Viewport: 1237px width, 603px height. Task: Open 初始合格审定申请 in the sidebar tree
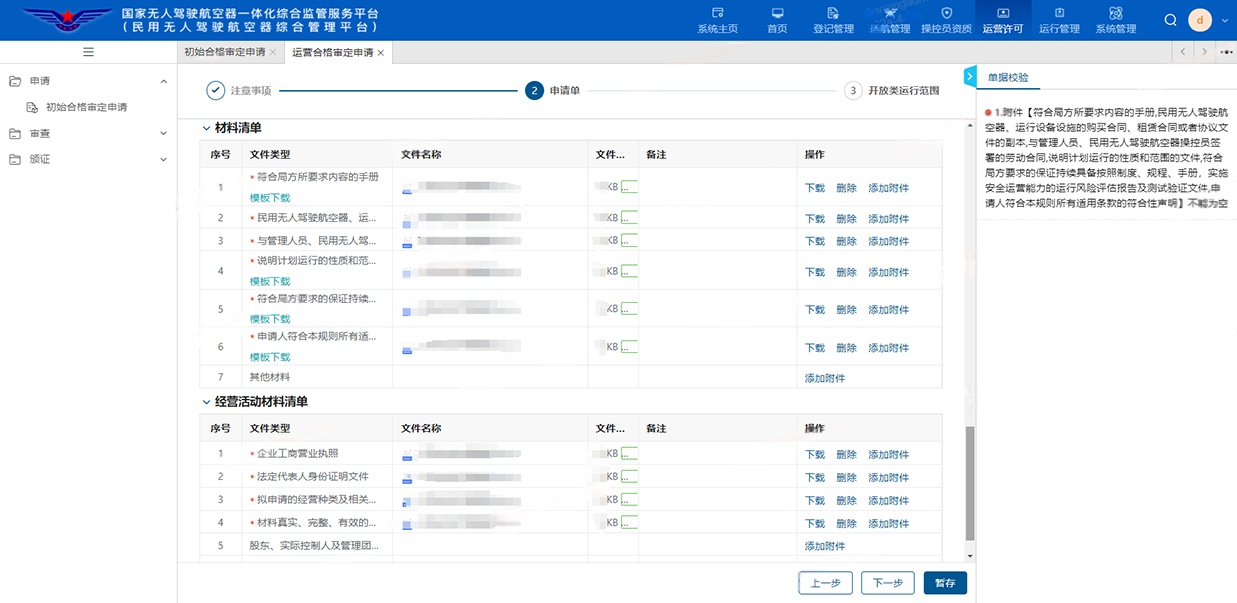click(86, 107)
